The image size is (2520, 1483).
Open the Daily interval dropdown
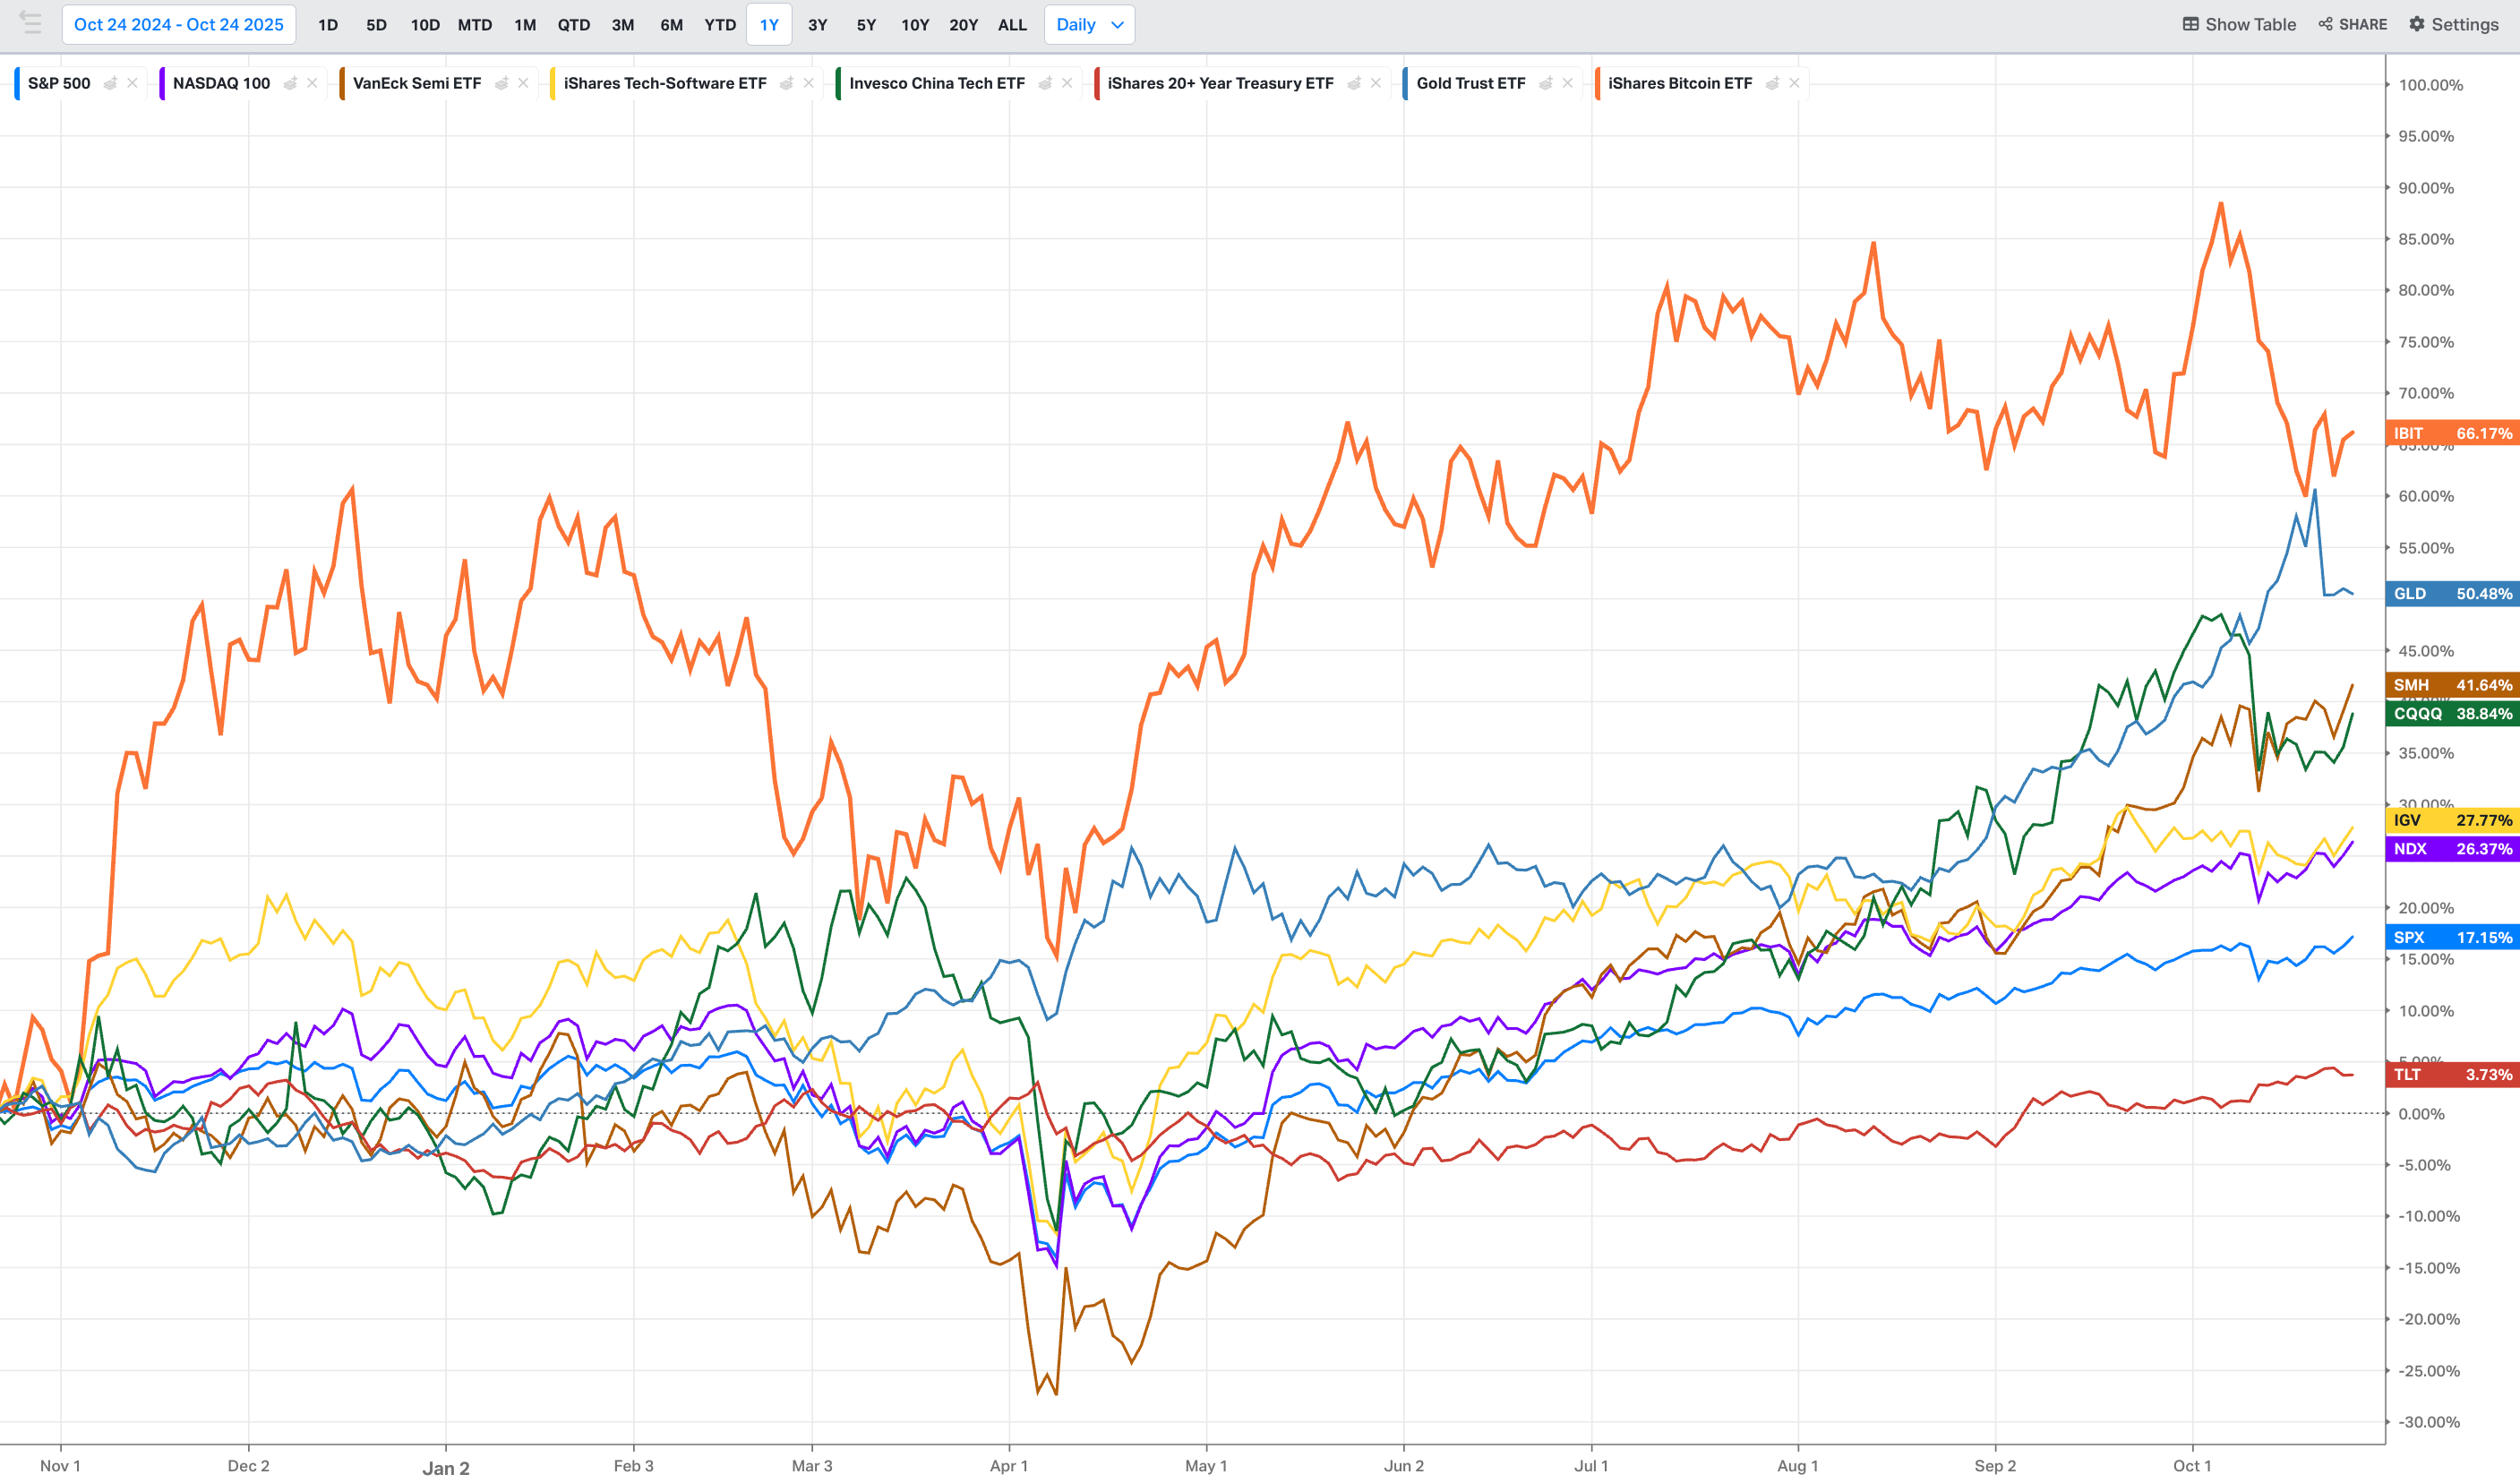[x=1089, y=24]
